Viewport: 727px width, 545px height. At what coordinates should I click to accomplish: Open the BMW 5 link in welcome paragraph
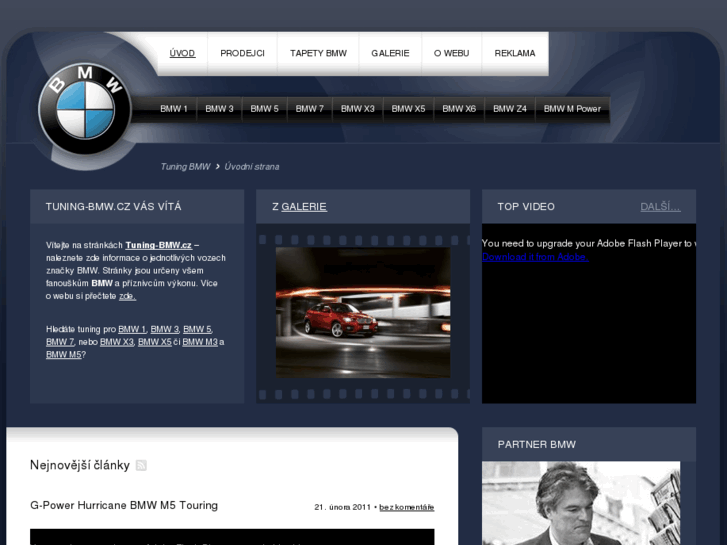tap(197, 329)
